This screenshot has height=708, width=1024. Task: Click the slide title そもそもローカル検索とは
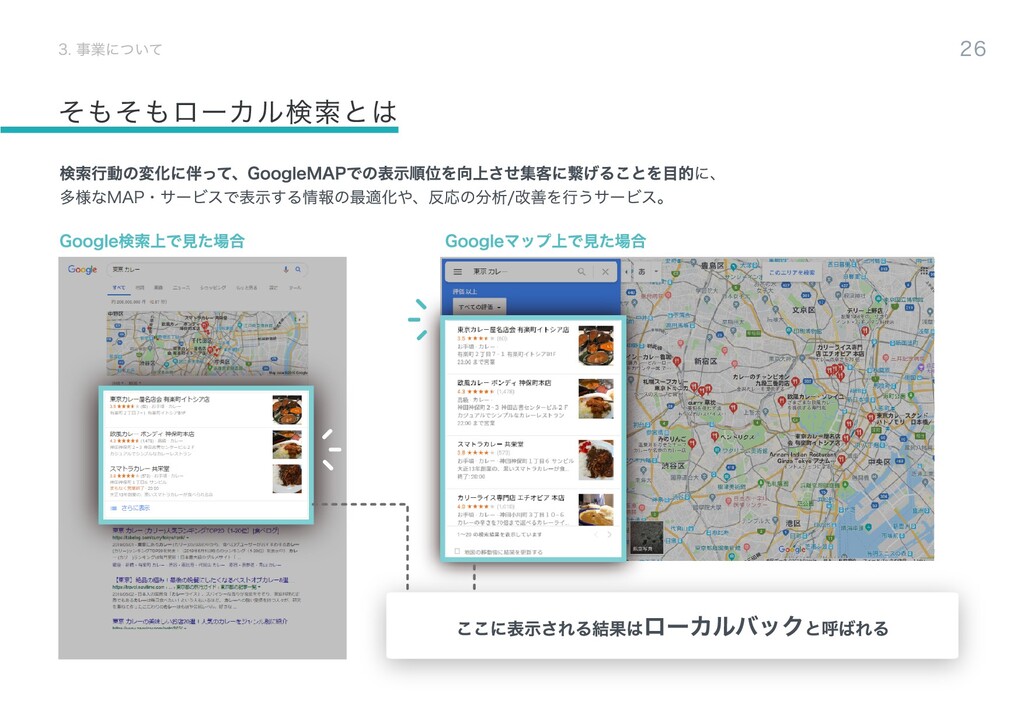click(228, 112)
